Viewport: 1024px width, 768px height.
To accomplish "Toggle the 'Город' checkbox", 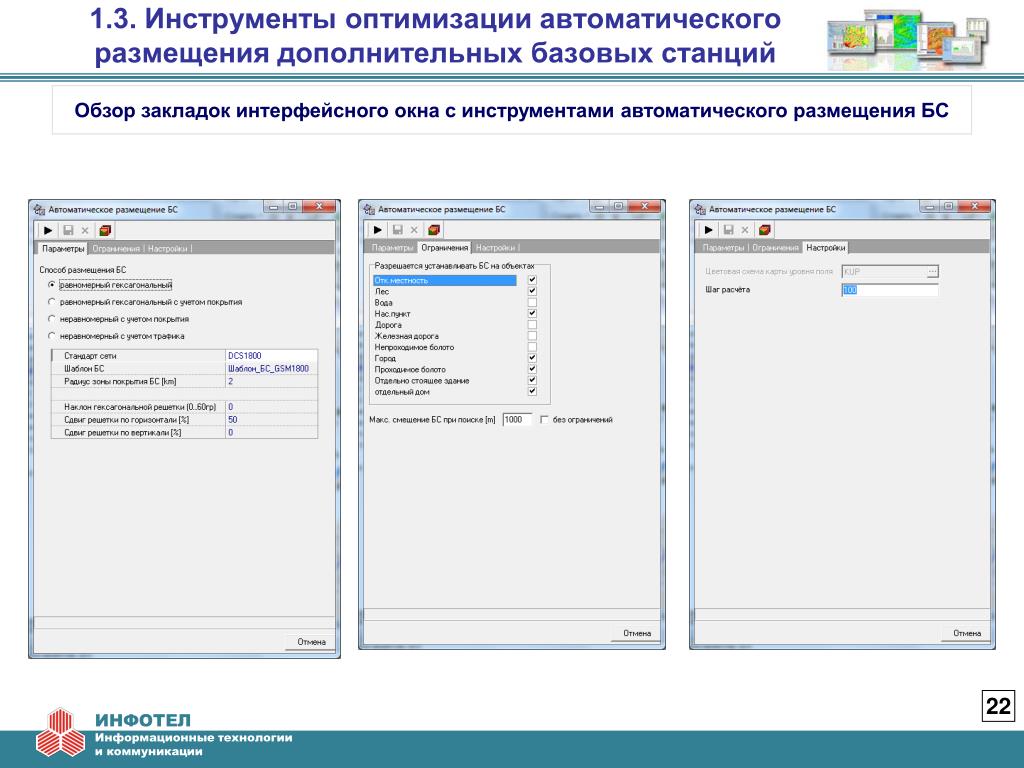I will [x=532, y=358].
